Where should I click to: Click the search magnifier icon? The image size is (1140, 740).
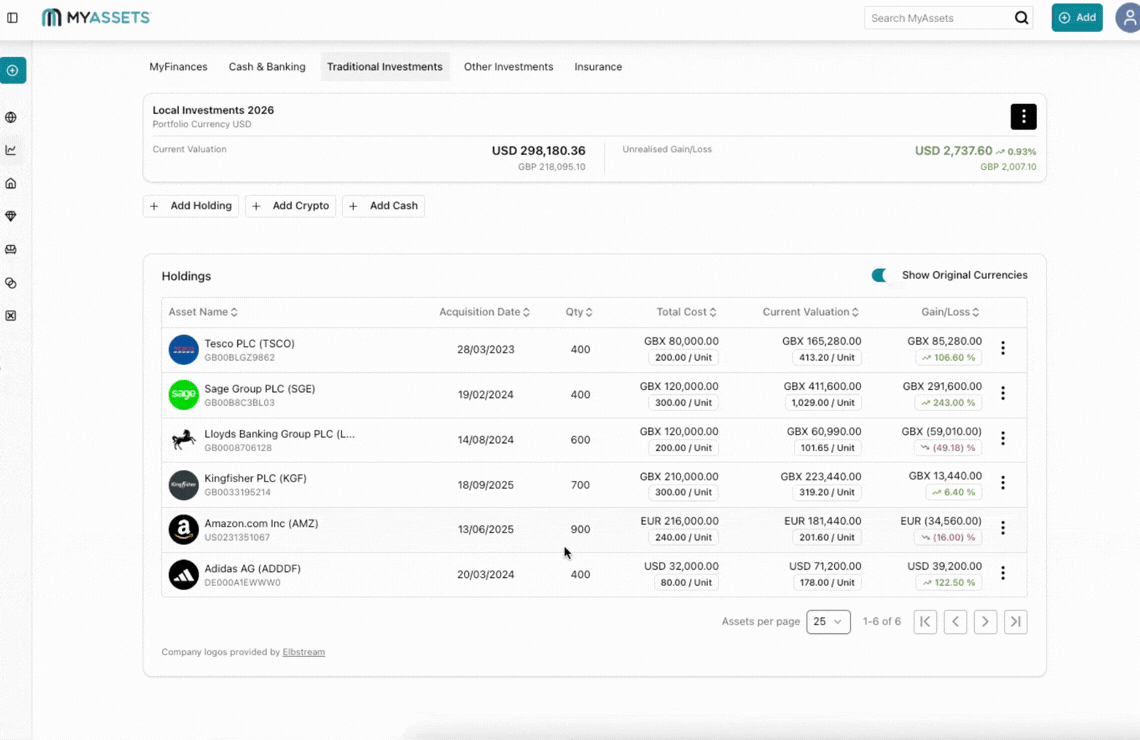1021,17
